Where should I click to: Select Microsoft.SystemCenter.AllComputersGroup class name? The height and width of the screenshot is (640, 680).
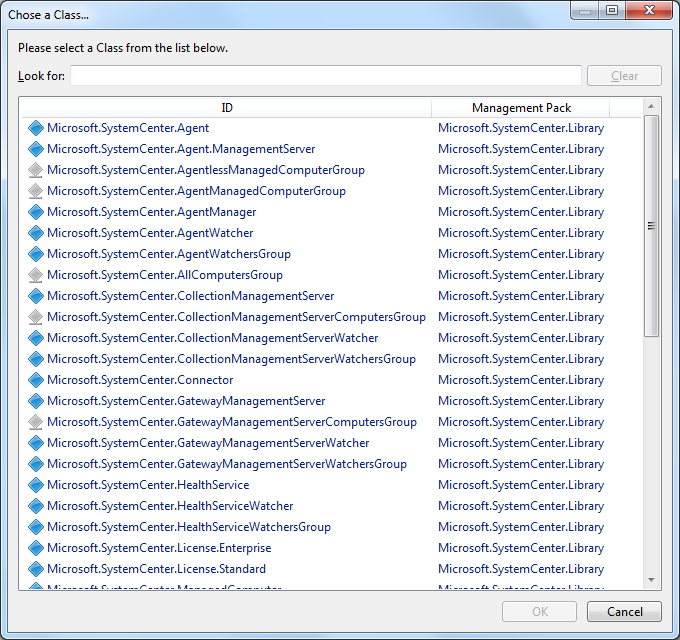(x=165, y=275)
